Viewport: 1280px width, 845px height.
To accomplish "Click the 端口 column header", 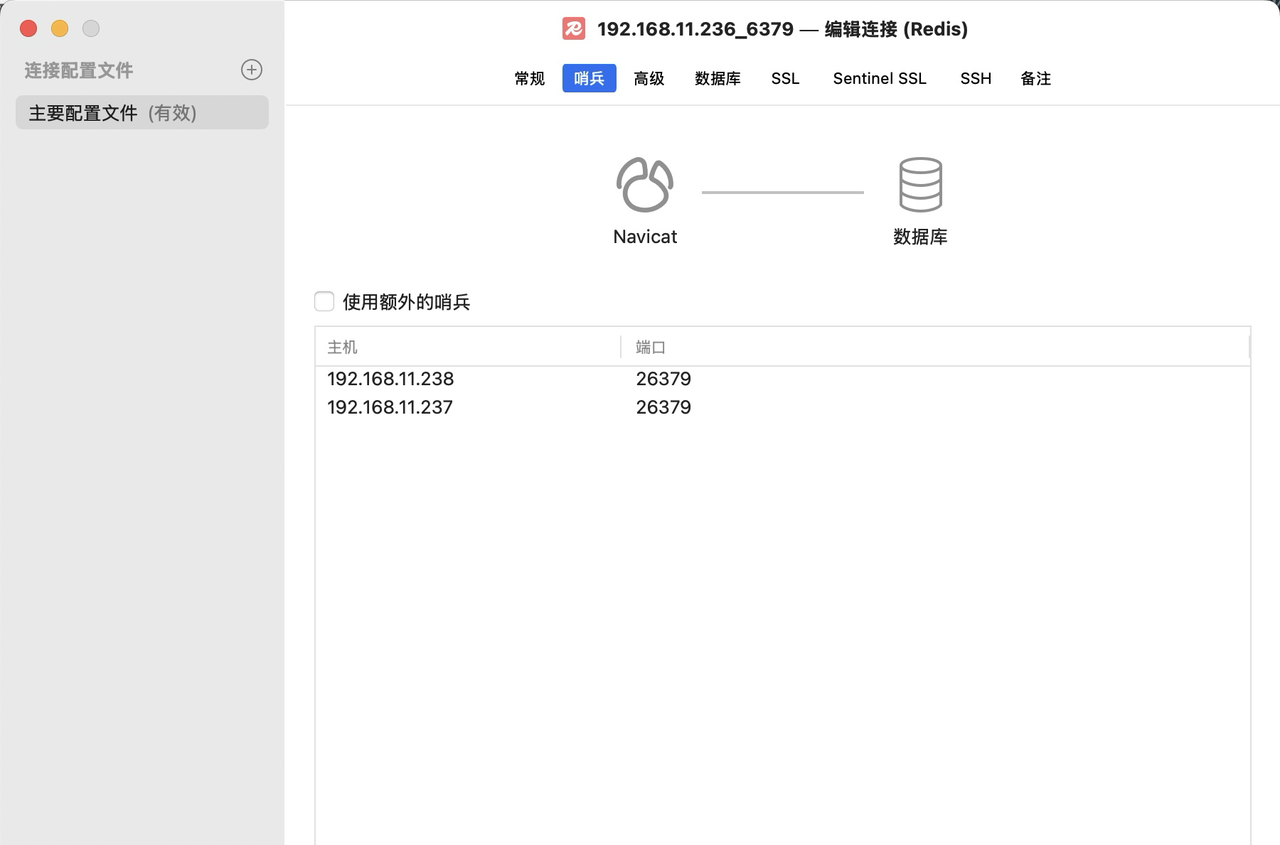I will pyautogui.click(x=650, y=347).
